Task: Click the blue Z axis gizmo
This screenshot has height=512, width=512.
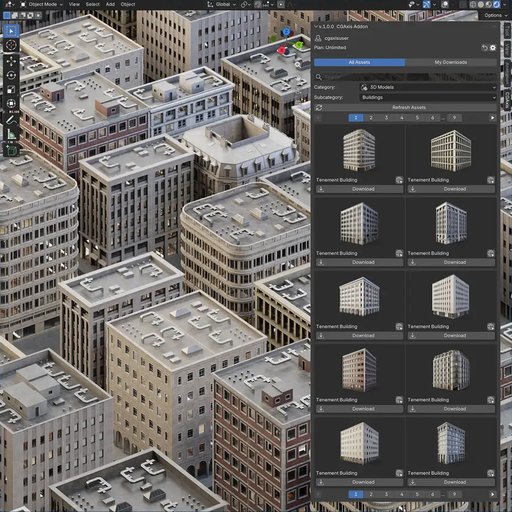Action: (286, 32)
